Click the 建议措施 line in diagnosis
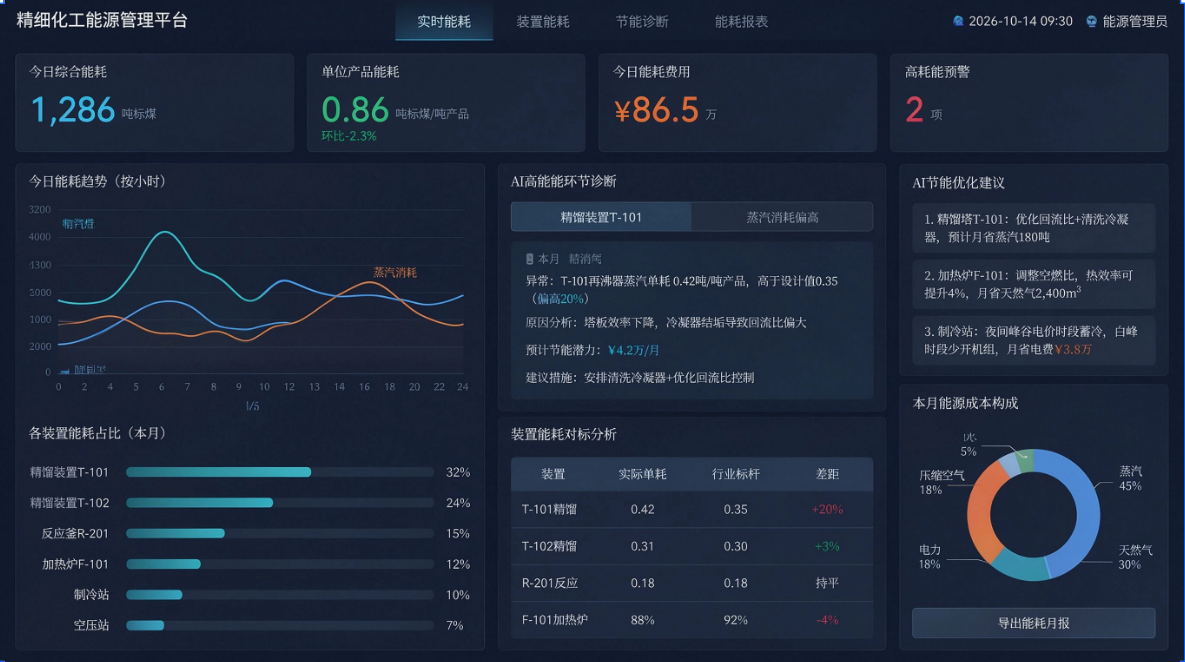The width and height of the screenshot is (1185, 662). point(639,377)
